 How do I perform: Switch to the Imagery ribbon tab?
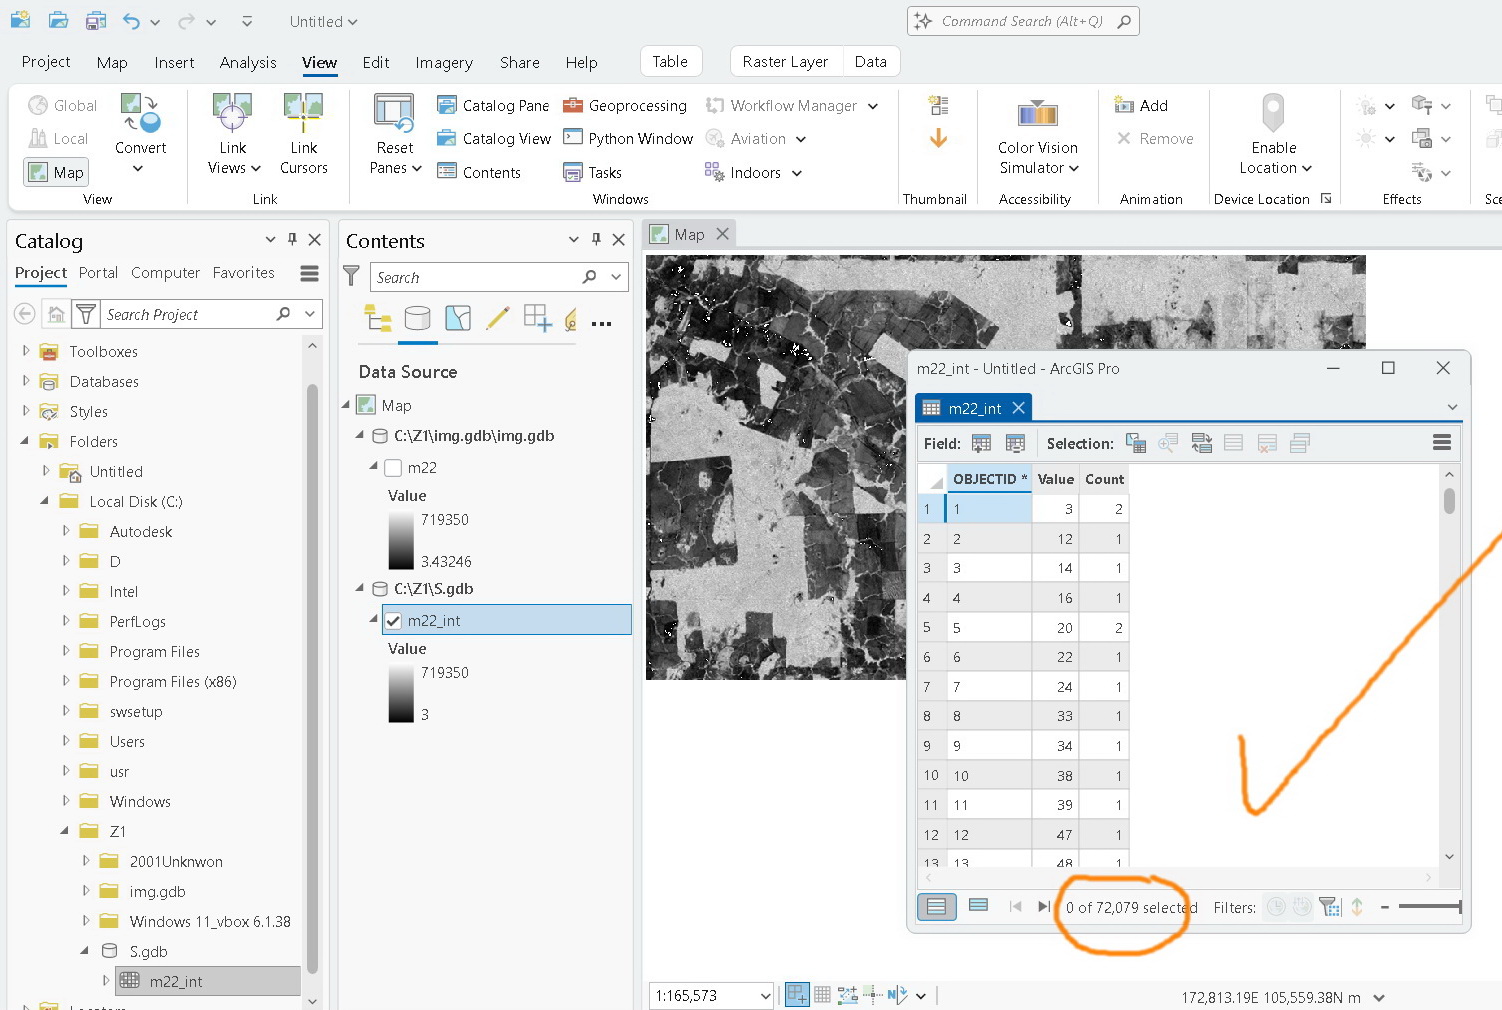[443, 62]
